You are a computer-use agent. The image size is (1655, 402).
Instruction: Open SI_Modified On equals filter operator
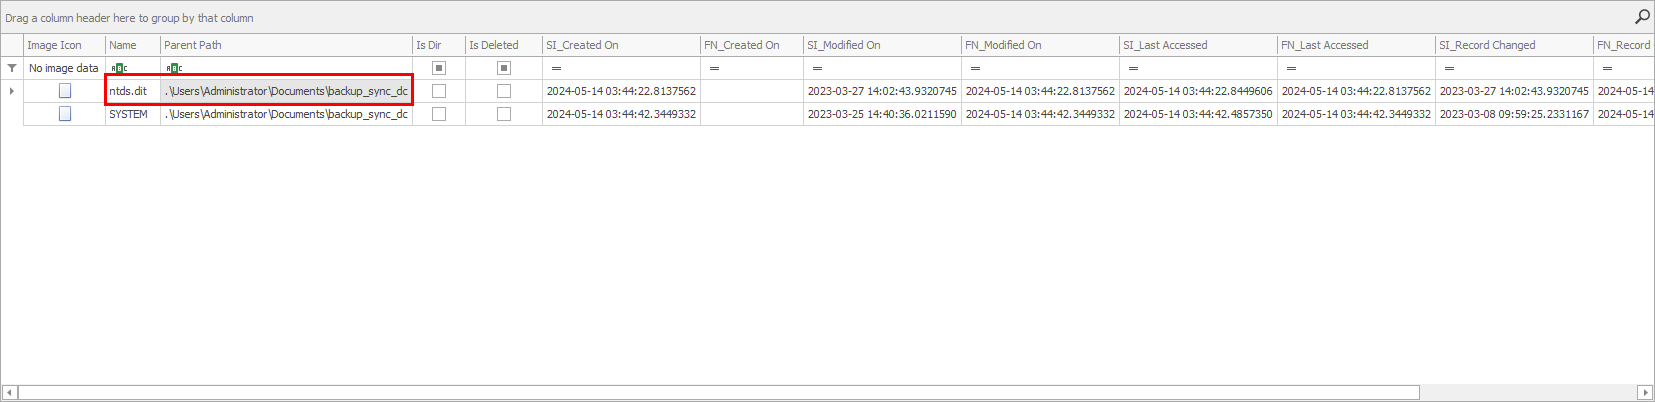pyautogui.click(x=817, y=68)
